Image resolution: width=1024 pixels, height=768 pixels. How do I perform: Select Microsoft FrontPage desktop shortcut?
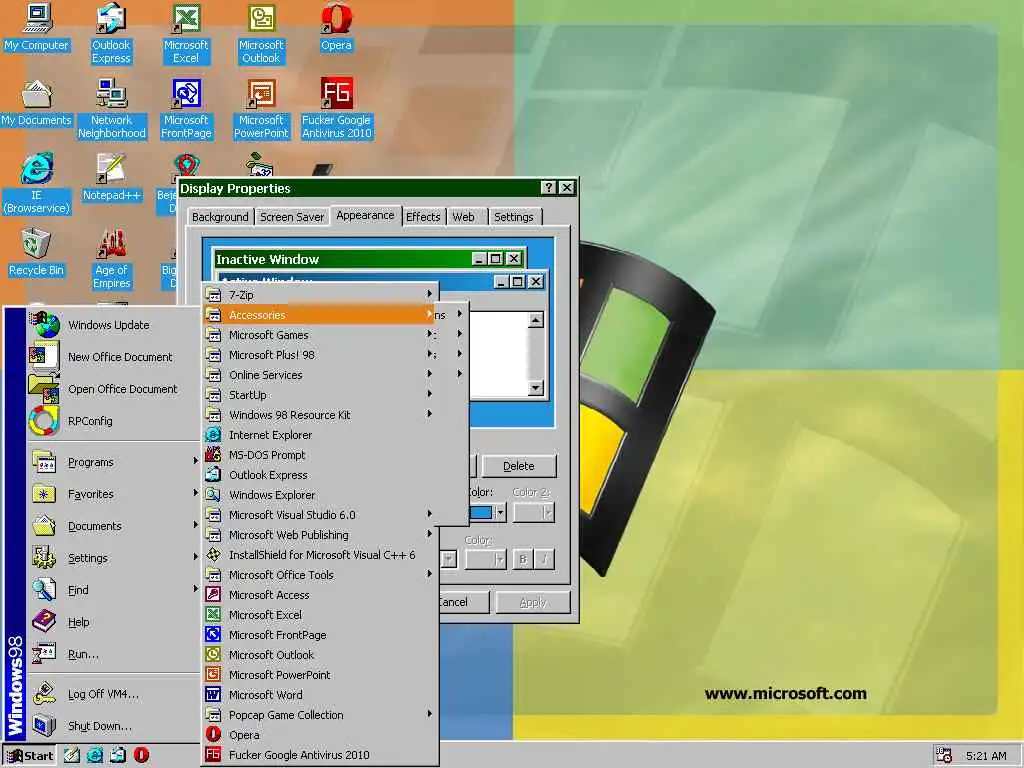186,108
